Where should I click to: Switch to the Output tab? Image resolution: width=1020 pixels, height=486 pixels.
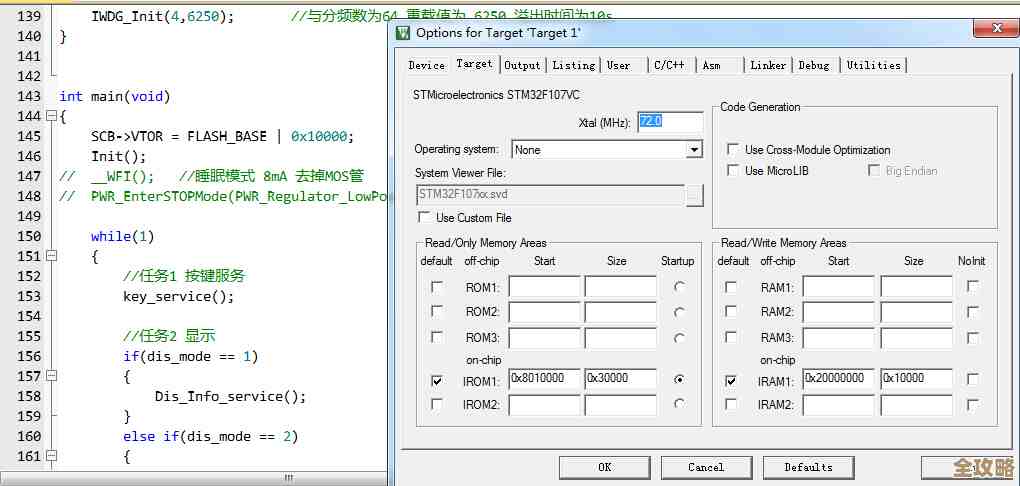click(x=522, y=65)
